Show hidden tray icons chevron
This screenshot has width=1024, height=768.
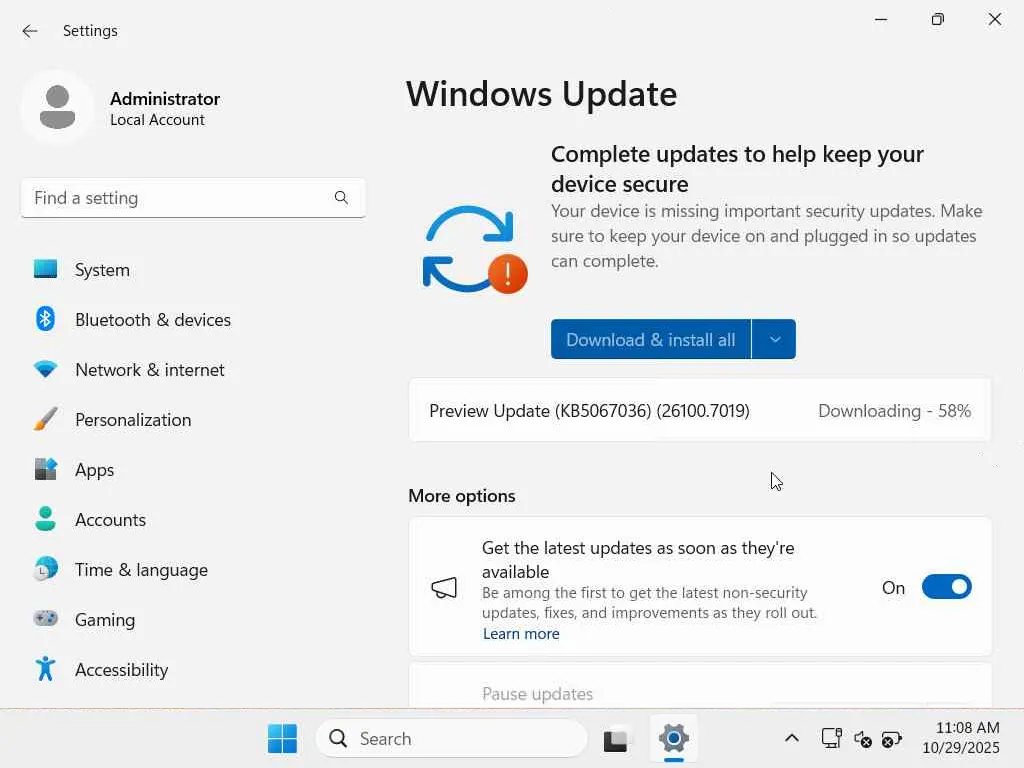click(x=792, y=739)
